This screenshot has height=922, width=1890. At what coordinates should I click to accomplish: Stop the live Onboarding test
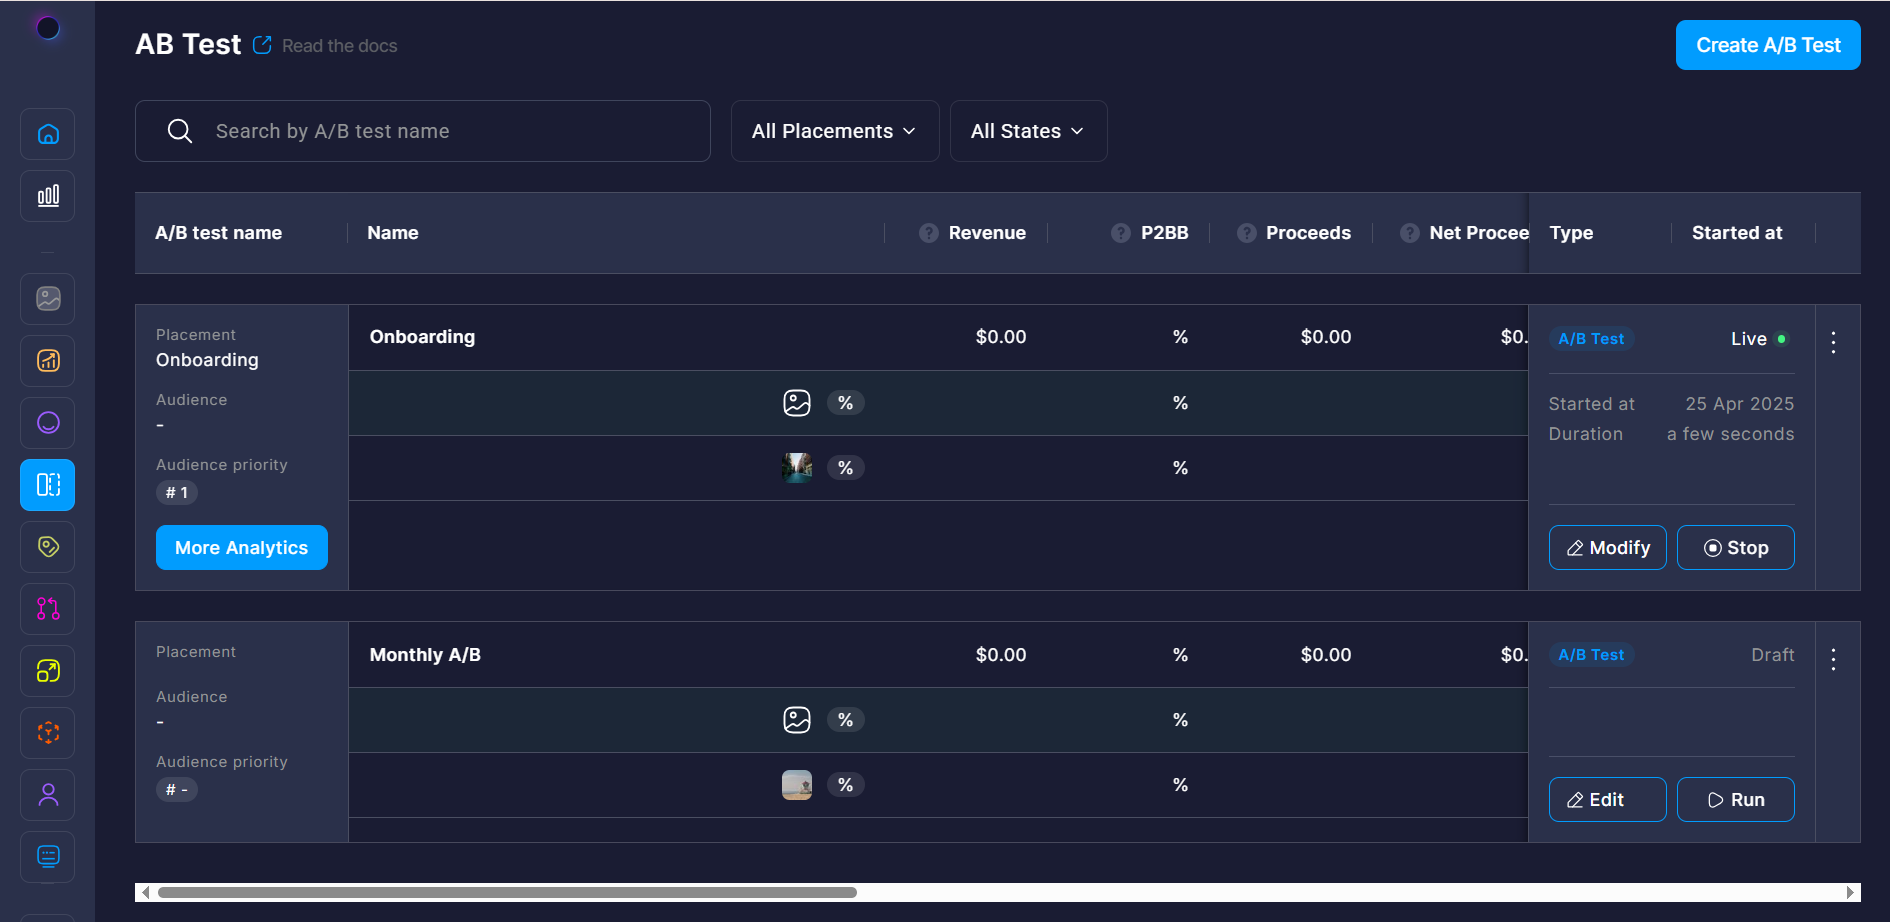(x=1735, y=548)
